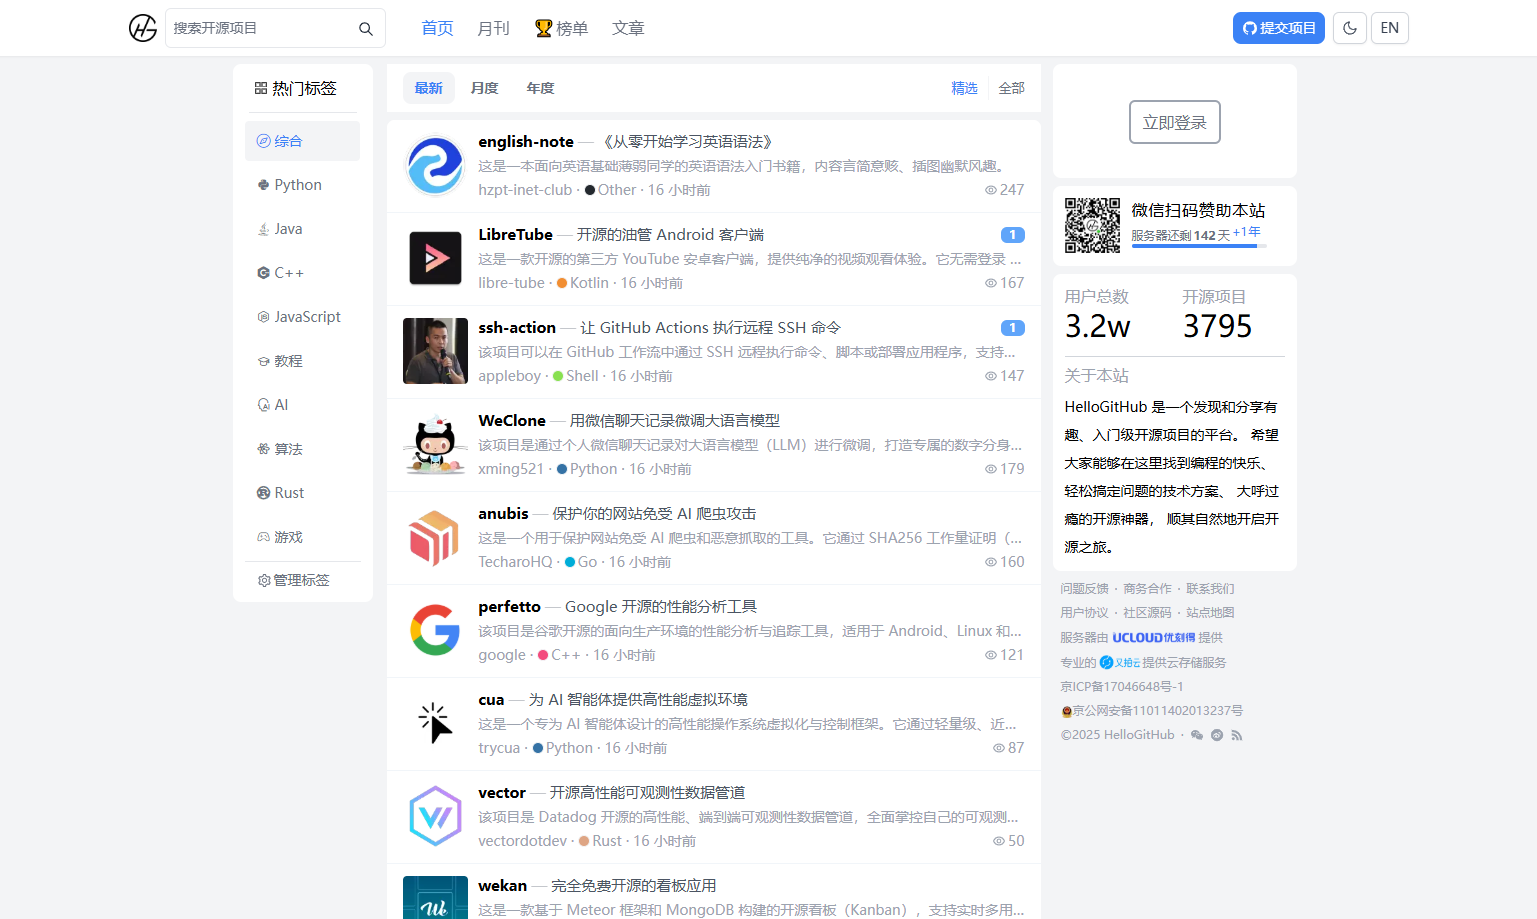Click the 立即登录 login button
Image resolution: width=1537 pixels, height=919 pixels.
(x=1174, y=122)
